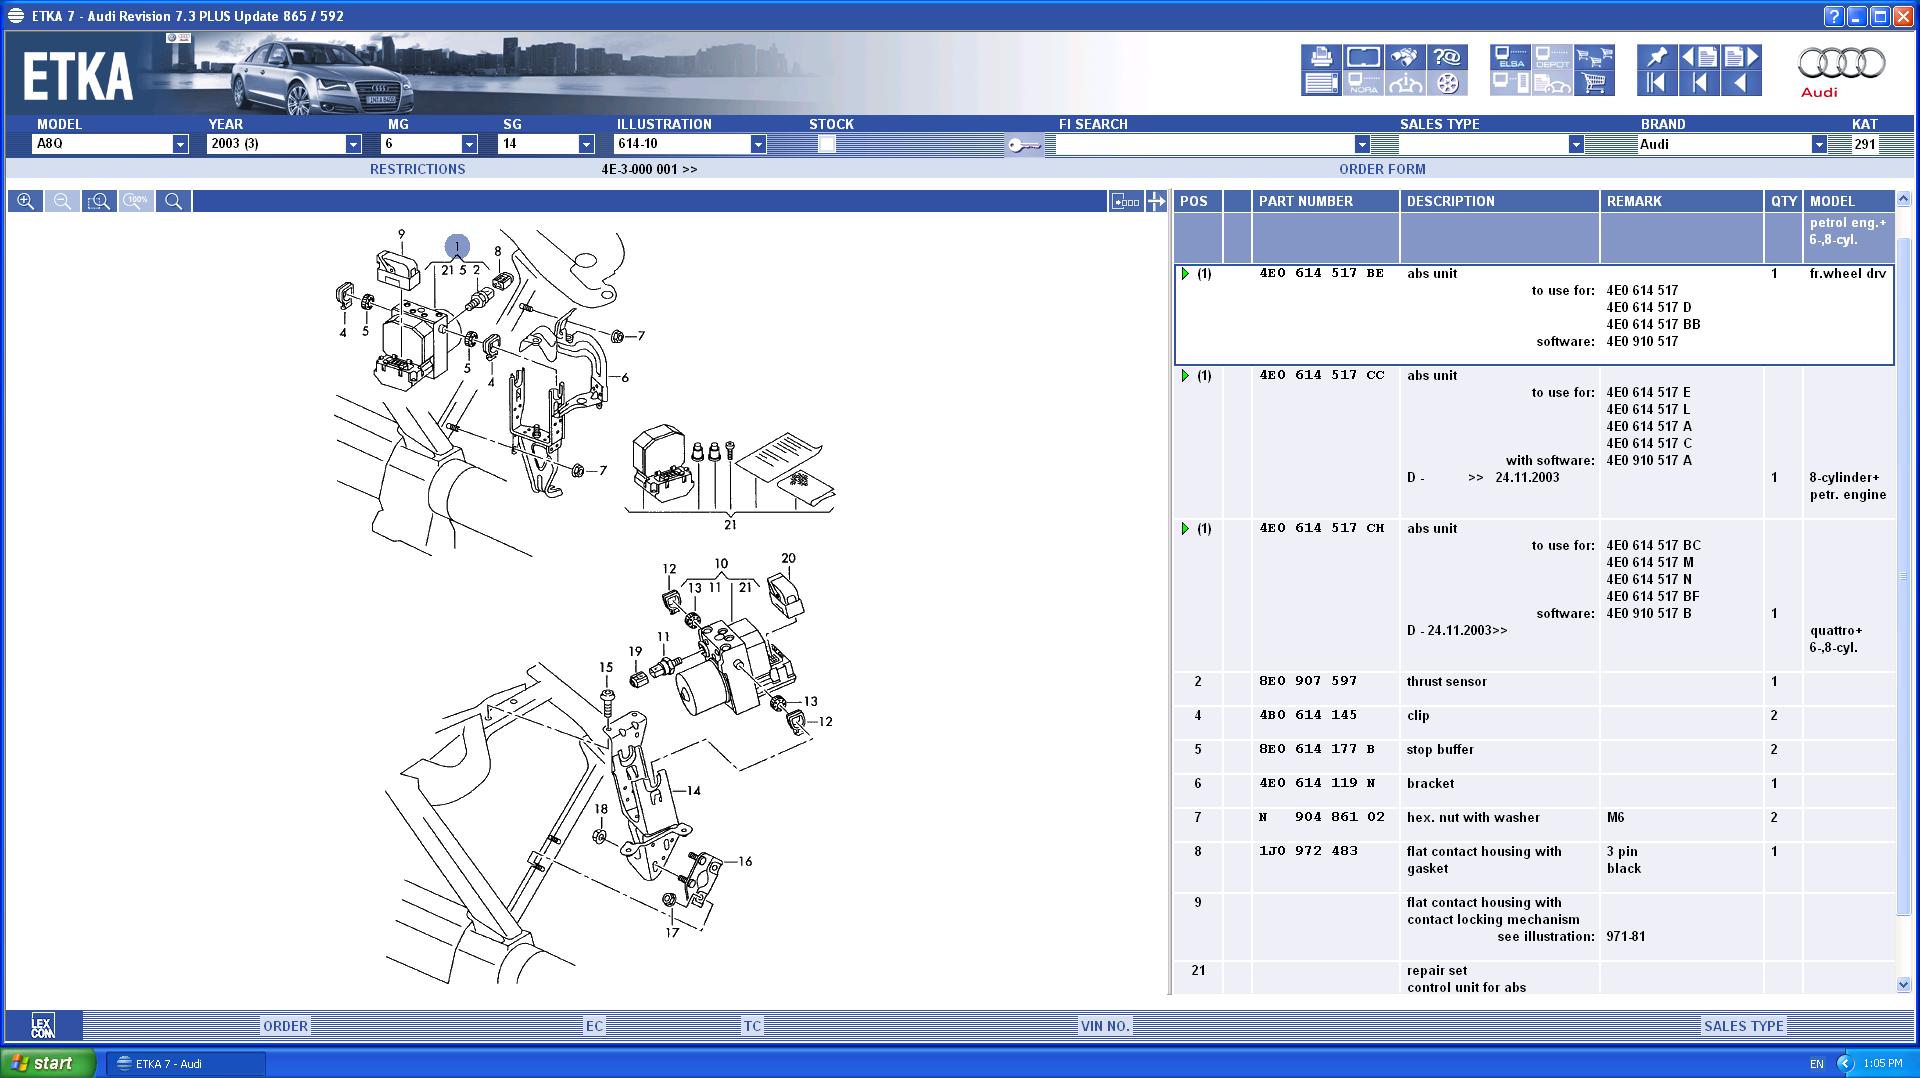Screen dimensions: 1920x1078
Task: Click the plain magnifier icon
Action: (173, 201)
